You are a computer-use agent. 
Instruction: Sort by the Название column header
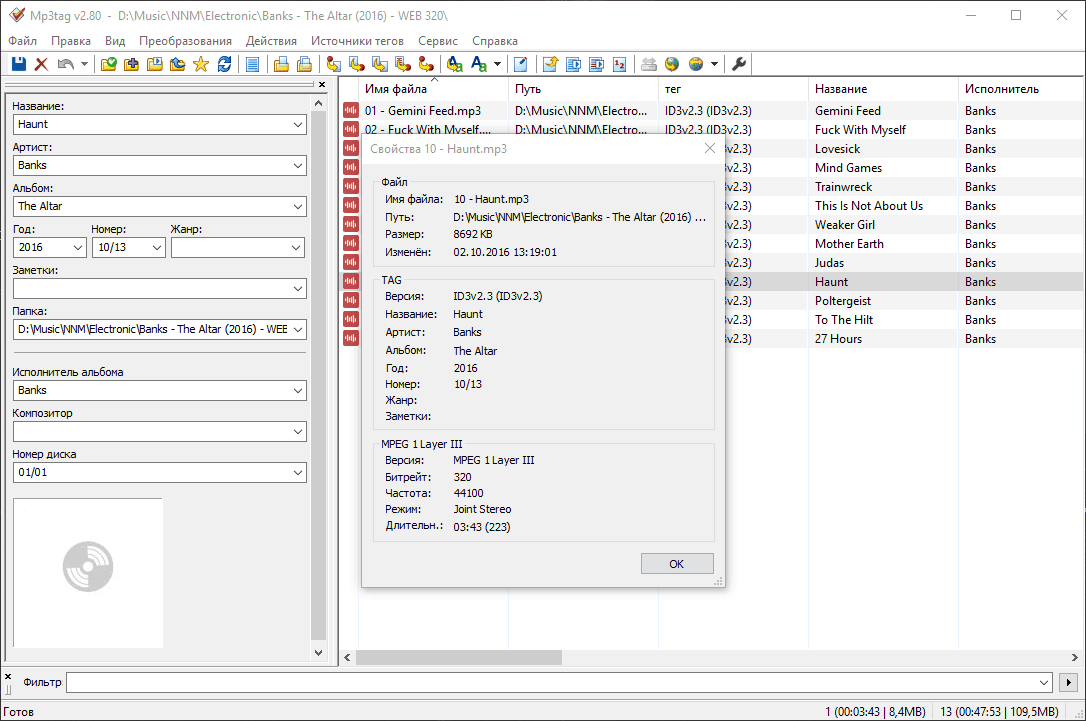883,89
